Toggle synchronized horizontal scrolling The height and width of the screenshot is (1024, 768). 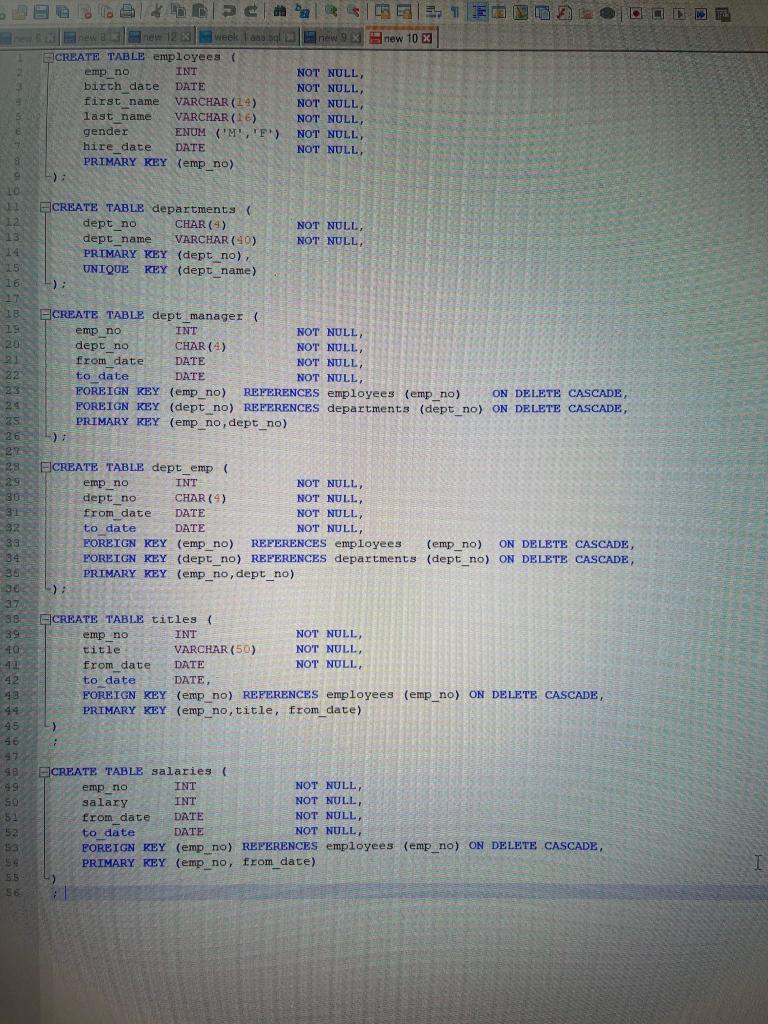[404, 12]
